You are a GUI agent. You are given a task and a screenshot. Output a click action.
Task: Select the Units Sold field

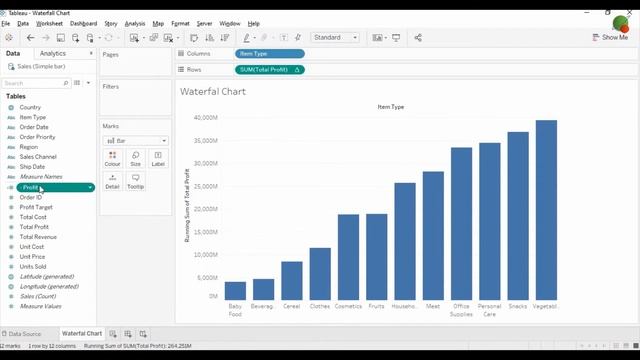[33, 267]
